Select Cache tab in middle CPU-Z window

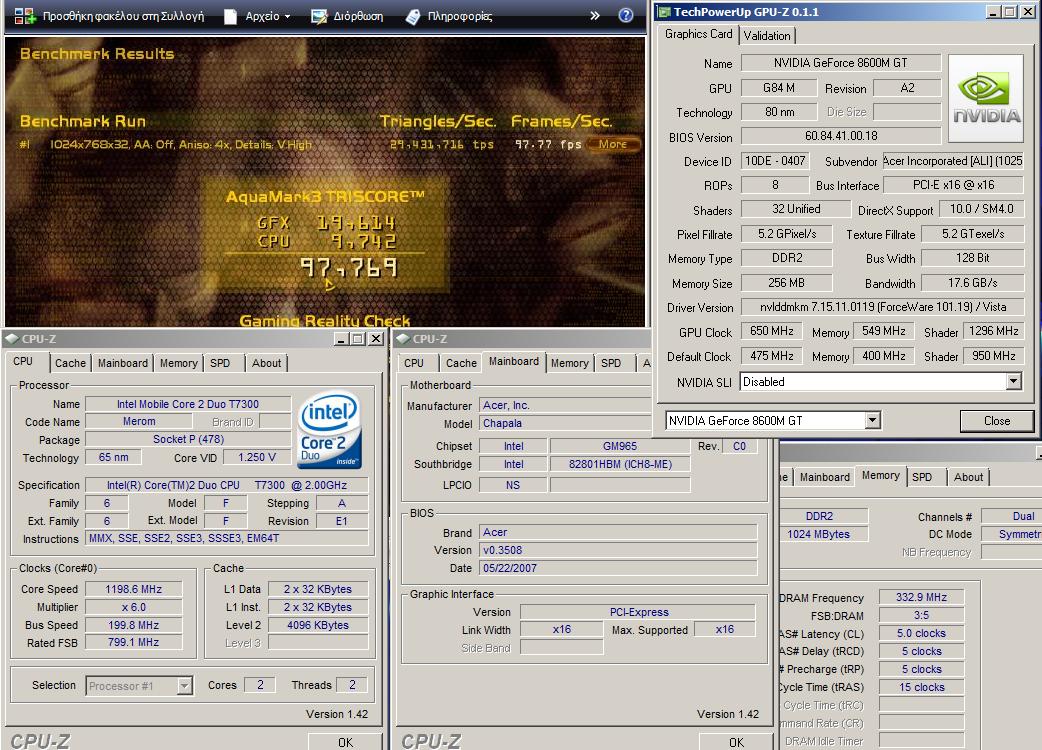(x=461, y=363)
